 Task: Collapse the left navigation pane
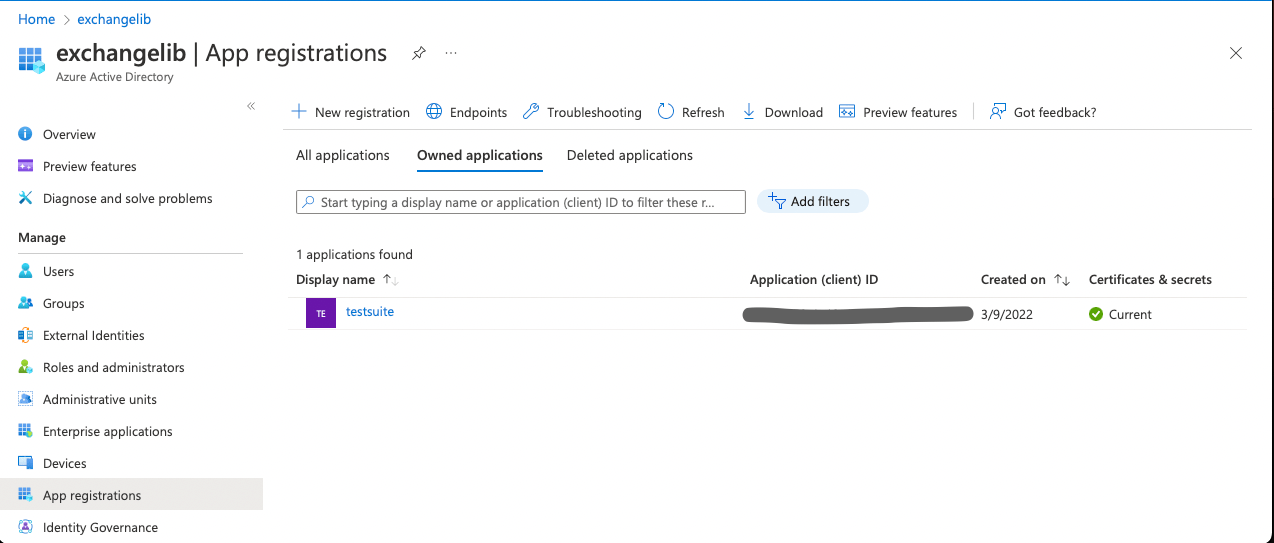pyautogui.click(x=251, y=106)
